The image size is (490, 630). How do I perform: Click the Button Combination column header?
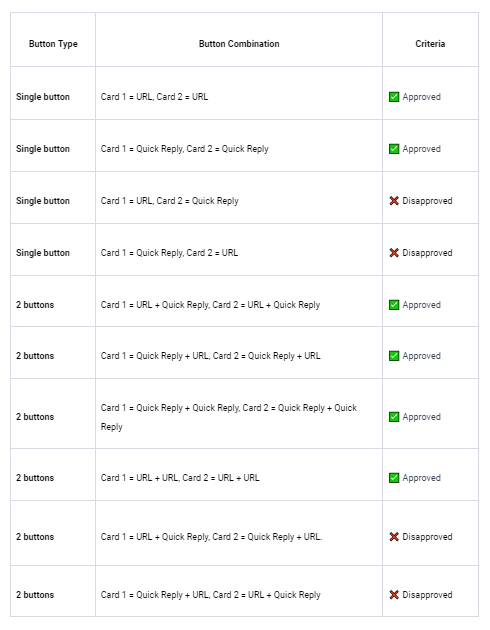pos(239,44)
